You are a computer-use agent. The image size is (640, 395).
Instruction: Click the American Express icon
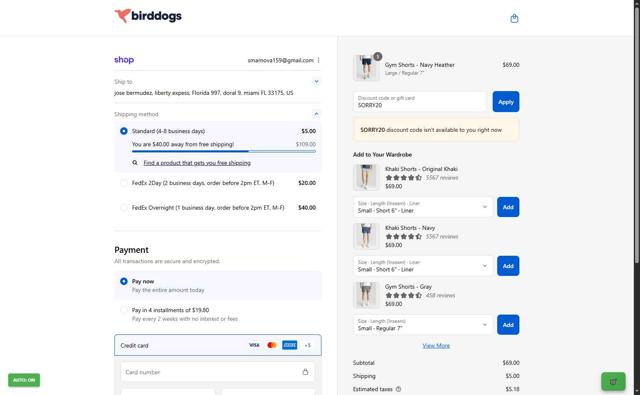click(290, 345)
